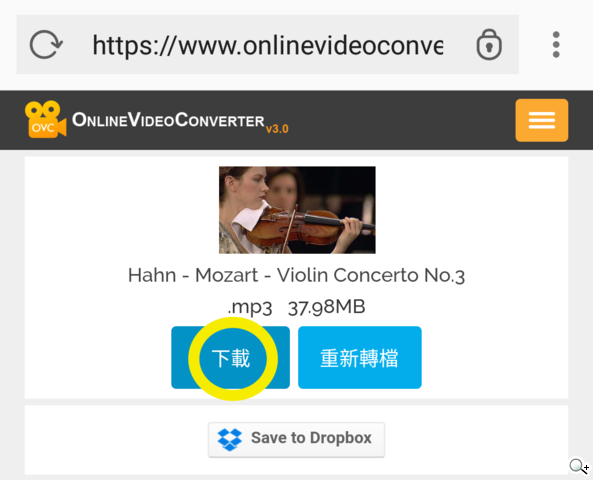593x480 pixels.
Task: Click the 重新轉檔 reconvert button
Action: pos(360,357)
